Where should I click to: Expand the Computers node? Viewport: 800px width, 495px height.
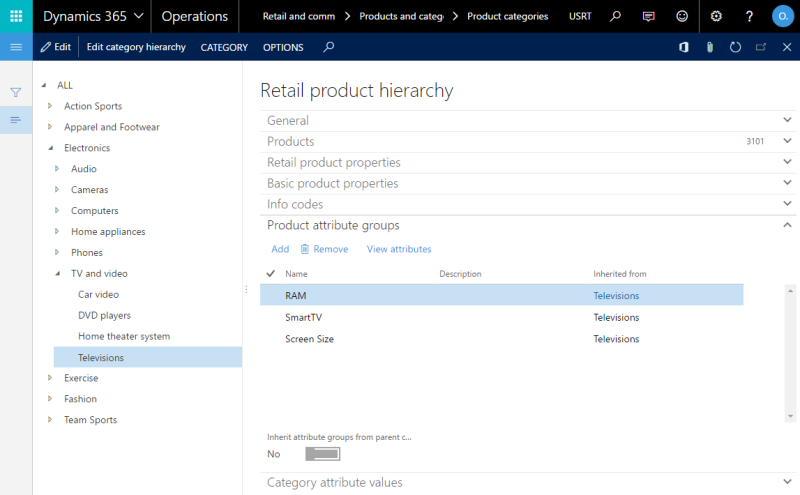[x=57, y=210]
